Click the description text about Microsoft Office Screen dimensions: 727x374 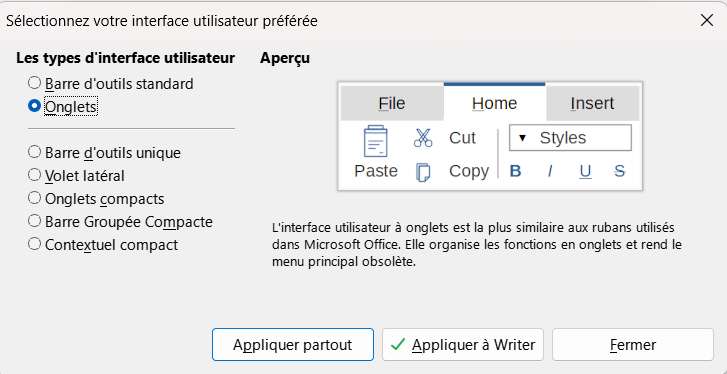click(477, 246)
